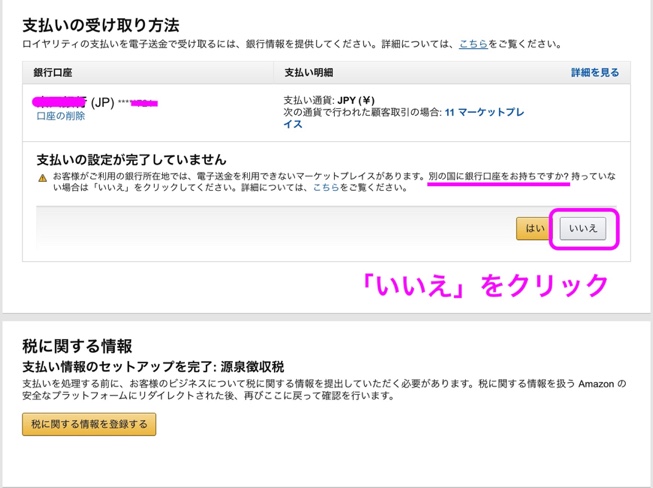The image size is (653, 488).
Task: Select the 支払い明細 column header
Action: pos(309,73)
